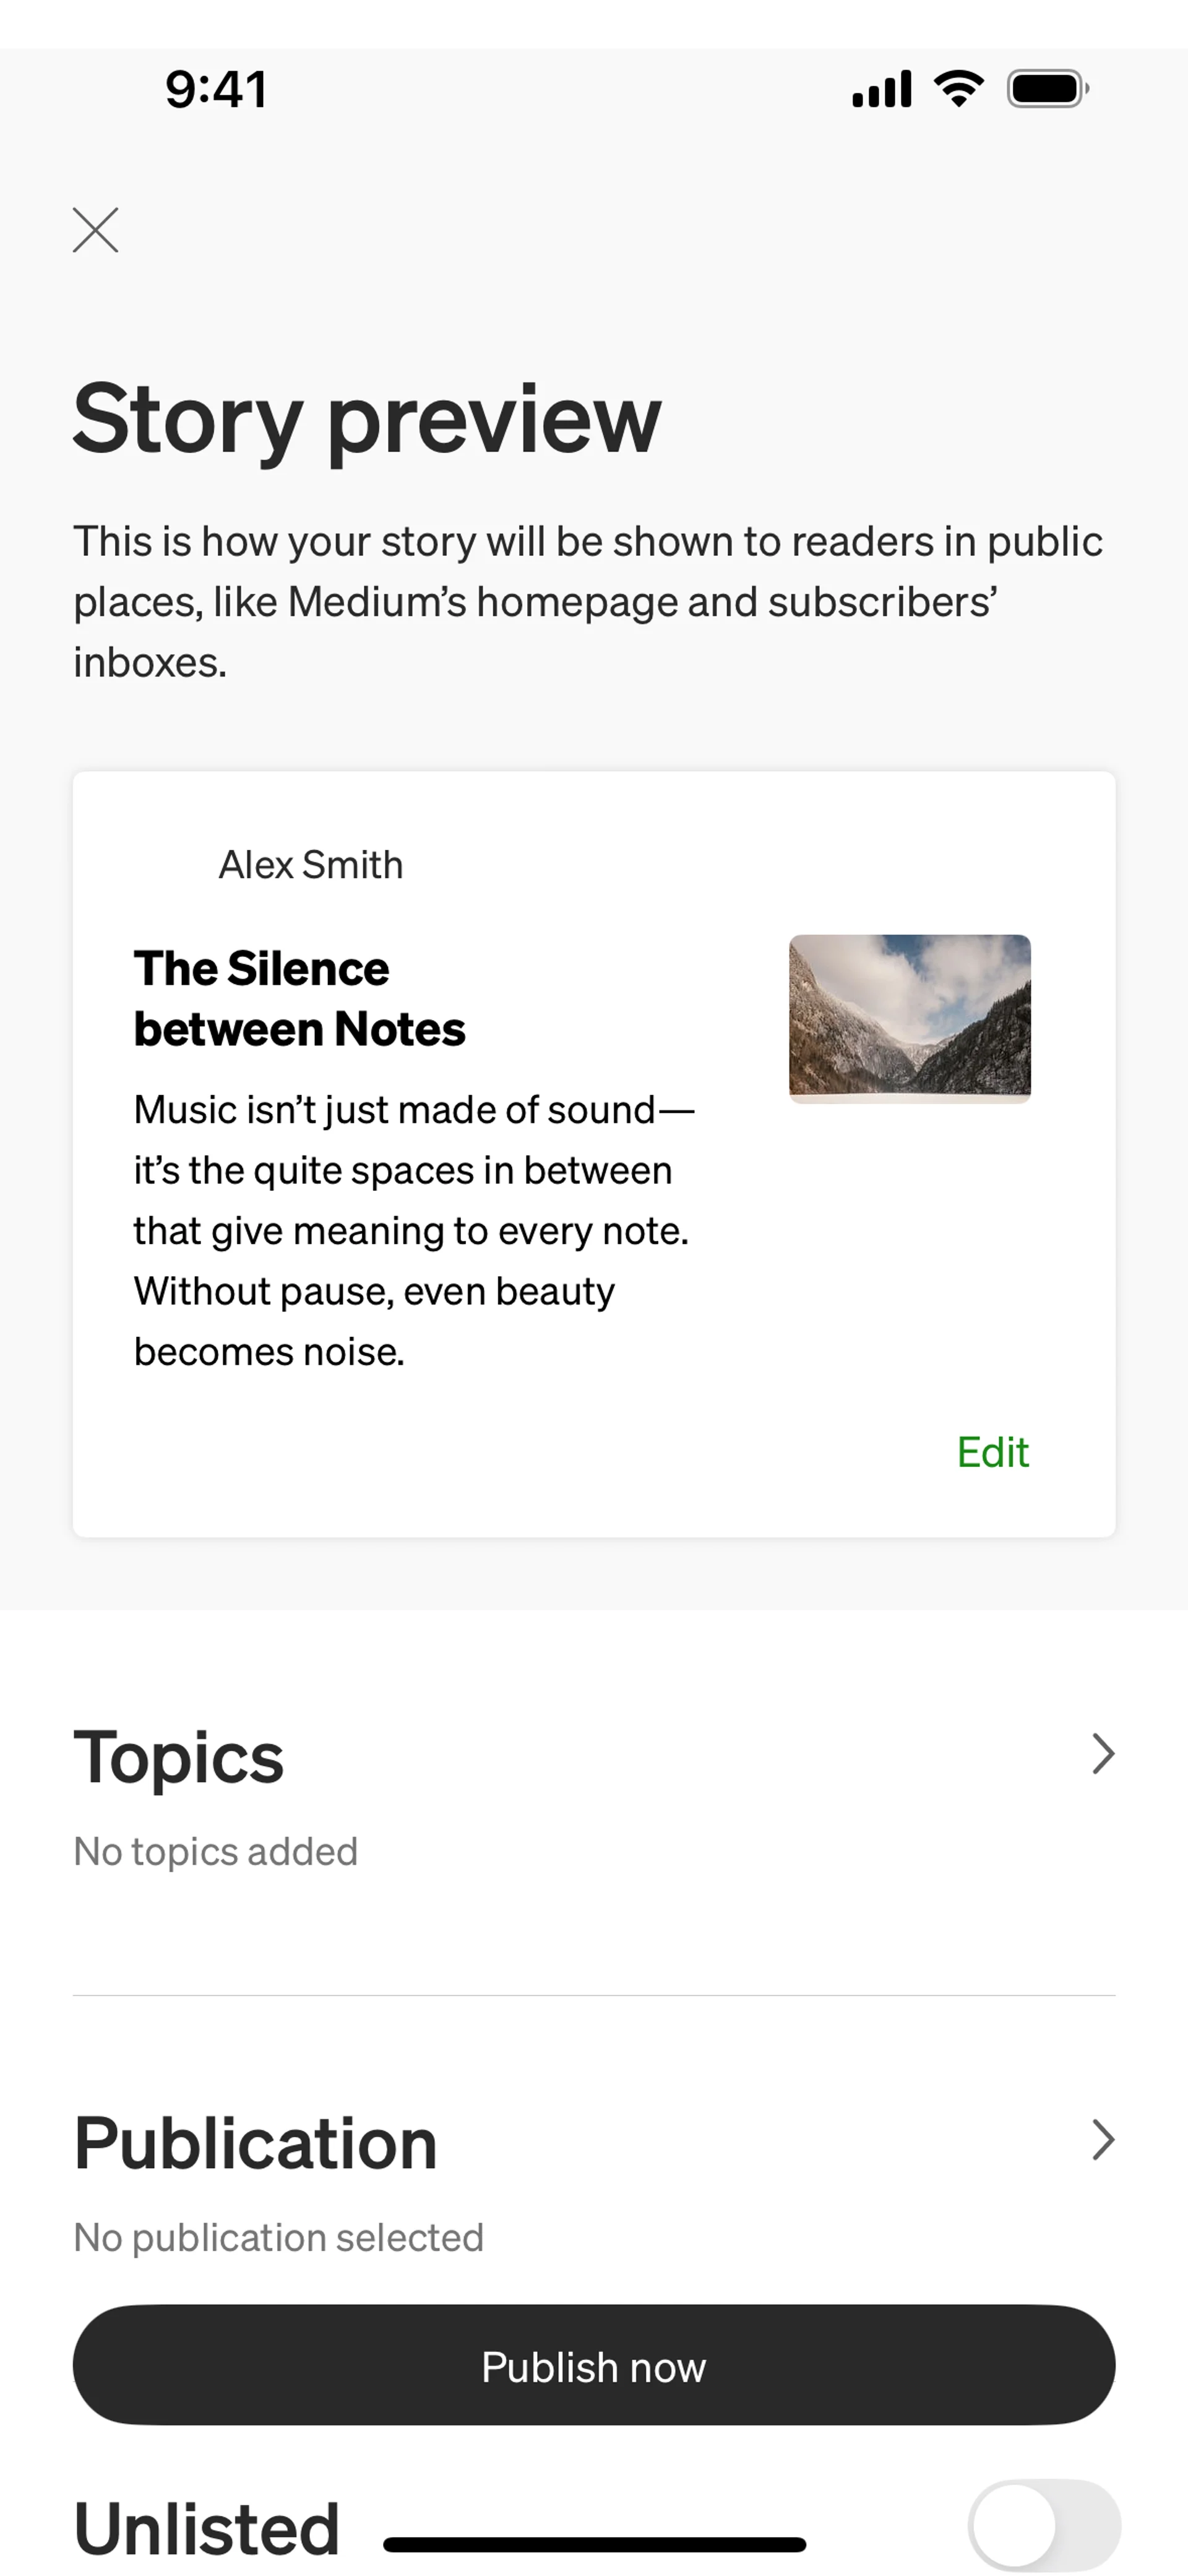This screenshot has height=2576, width=1188.
Task: Tap "No topics added" text
Action: tap(216, 1852)
